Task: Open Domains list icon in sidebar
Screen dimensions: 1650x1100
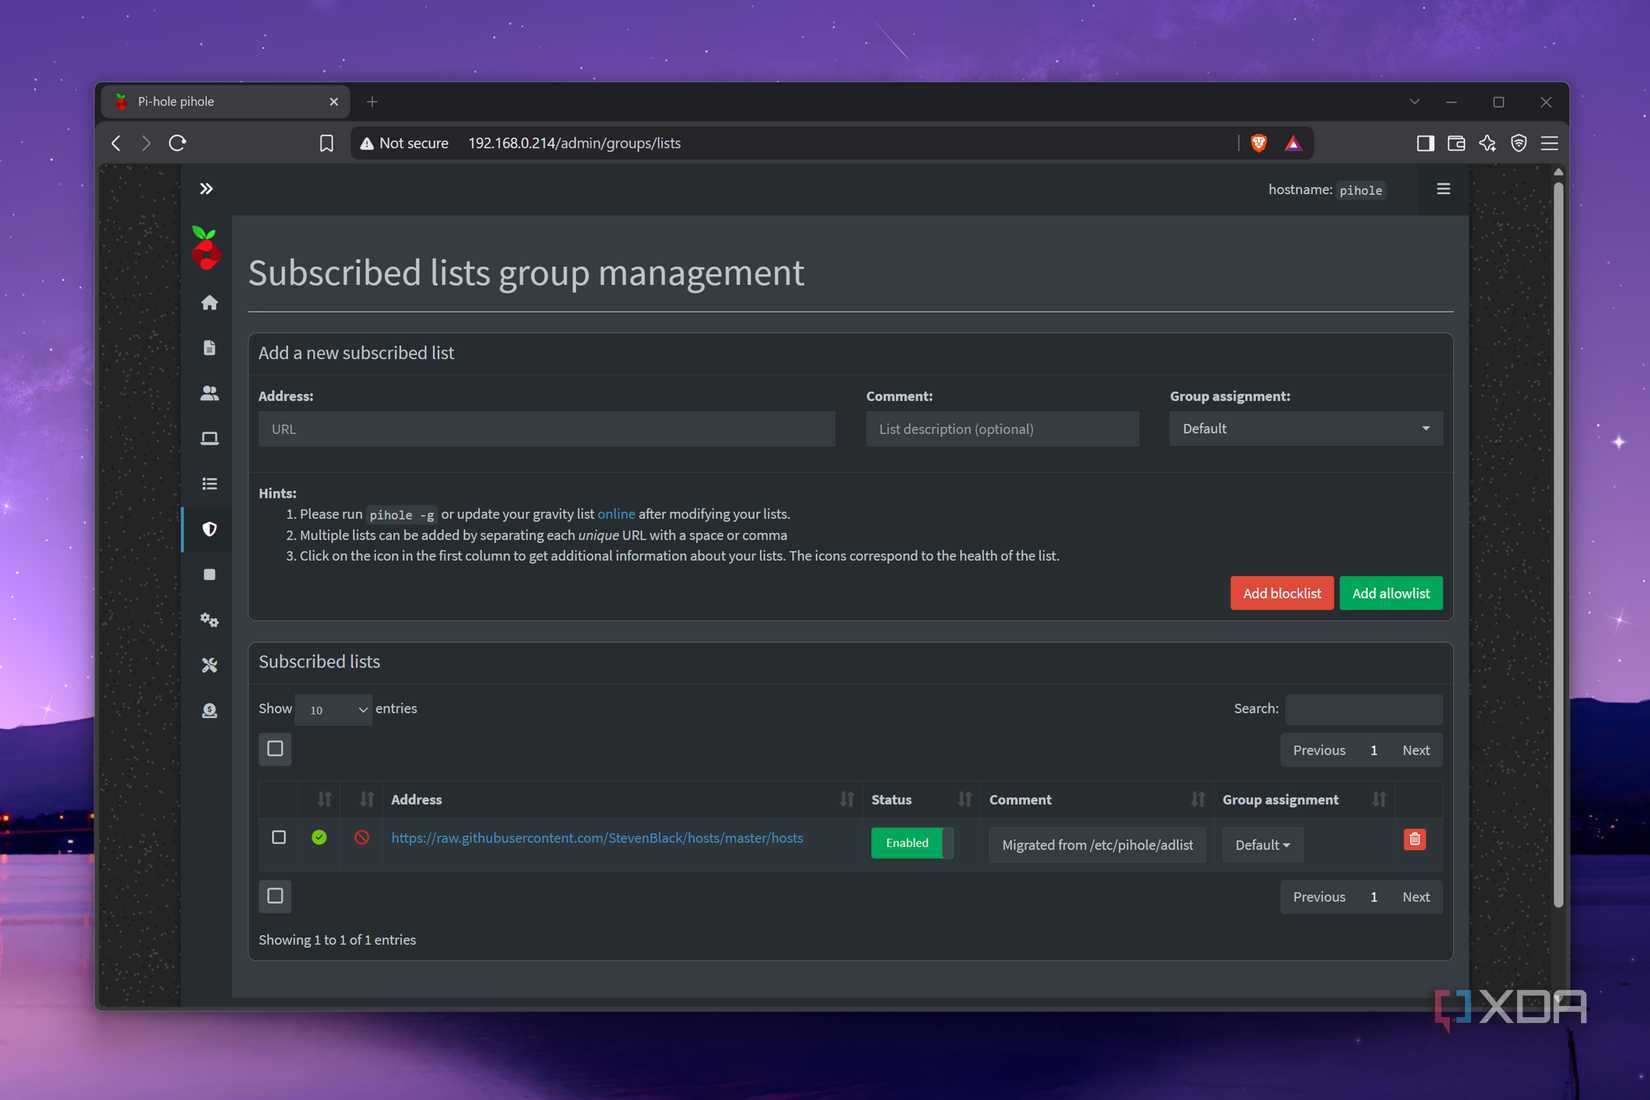Action: coord(209,484)
